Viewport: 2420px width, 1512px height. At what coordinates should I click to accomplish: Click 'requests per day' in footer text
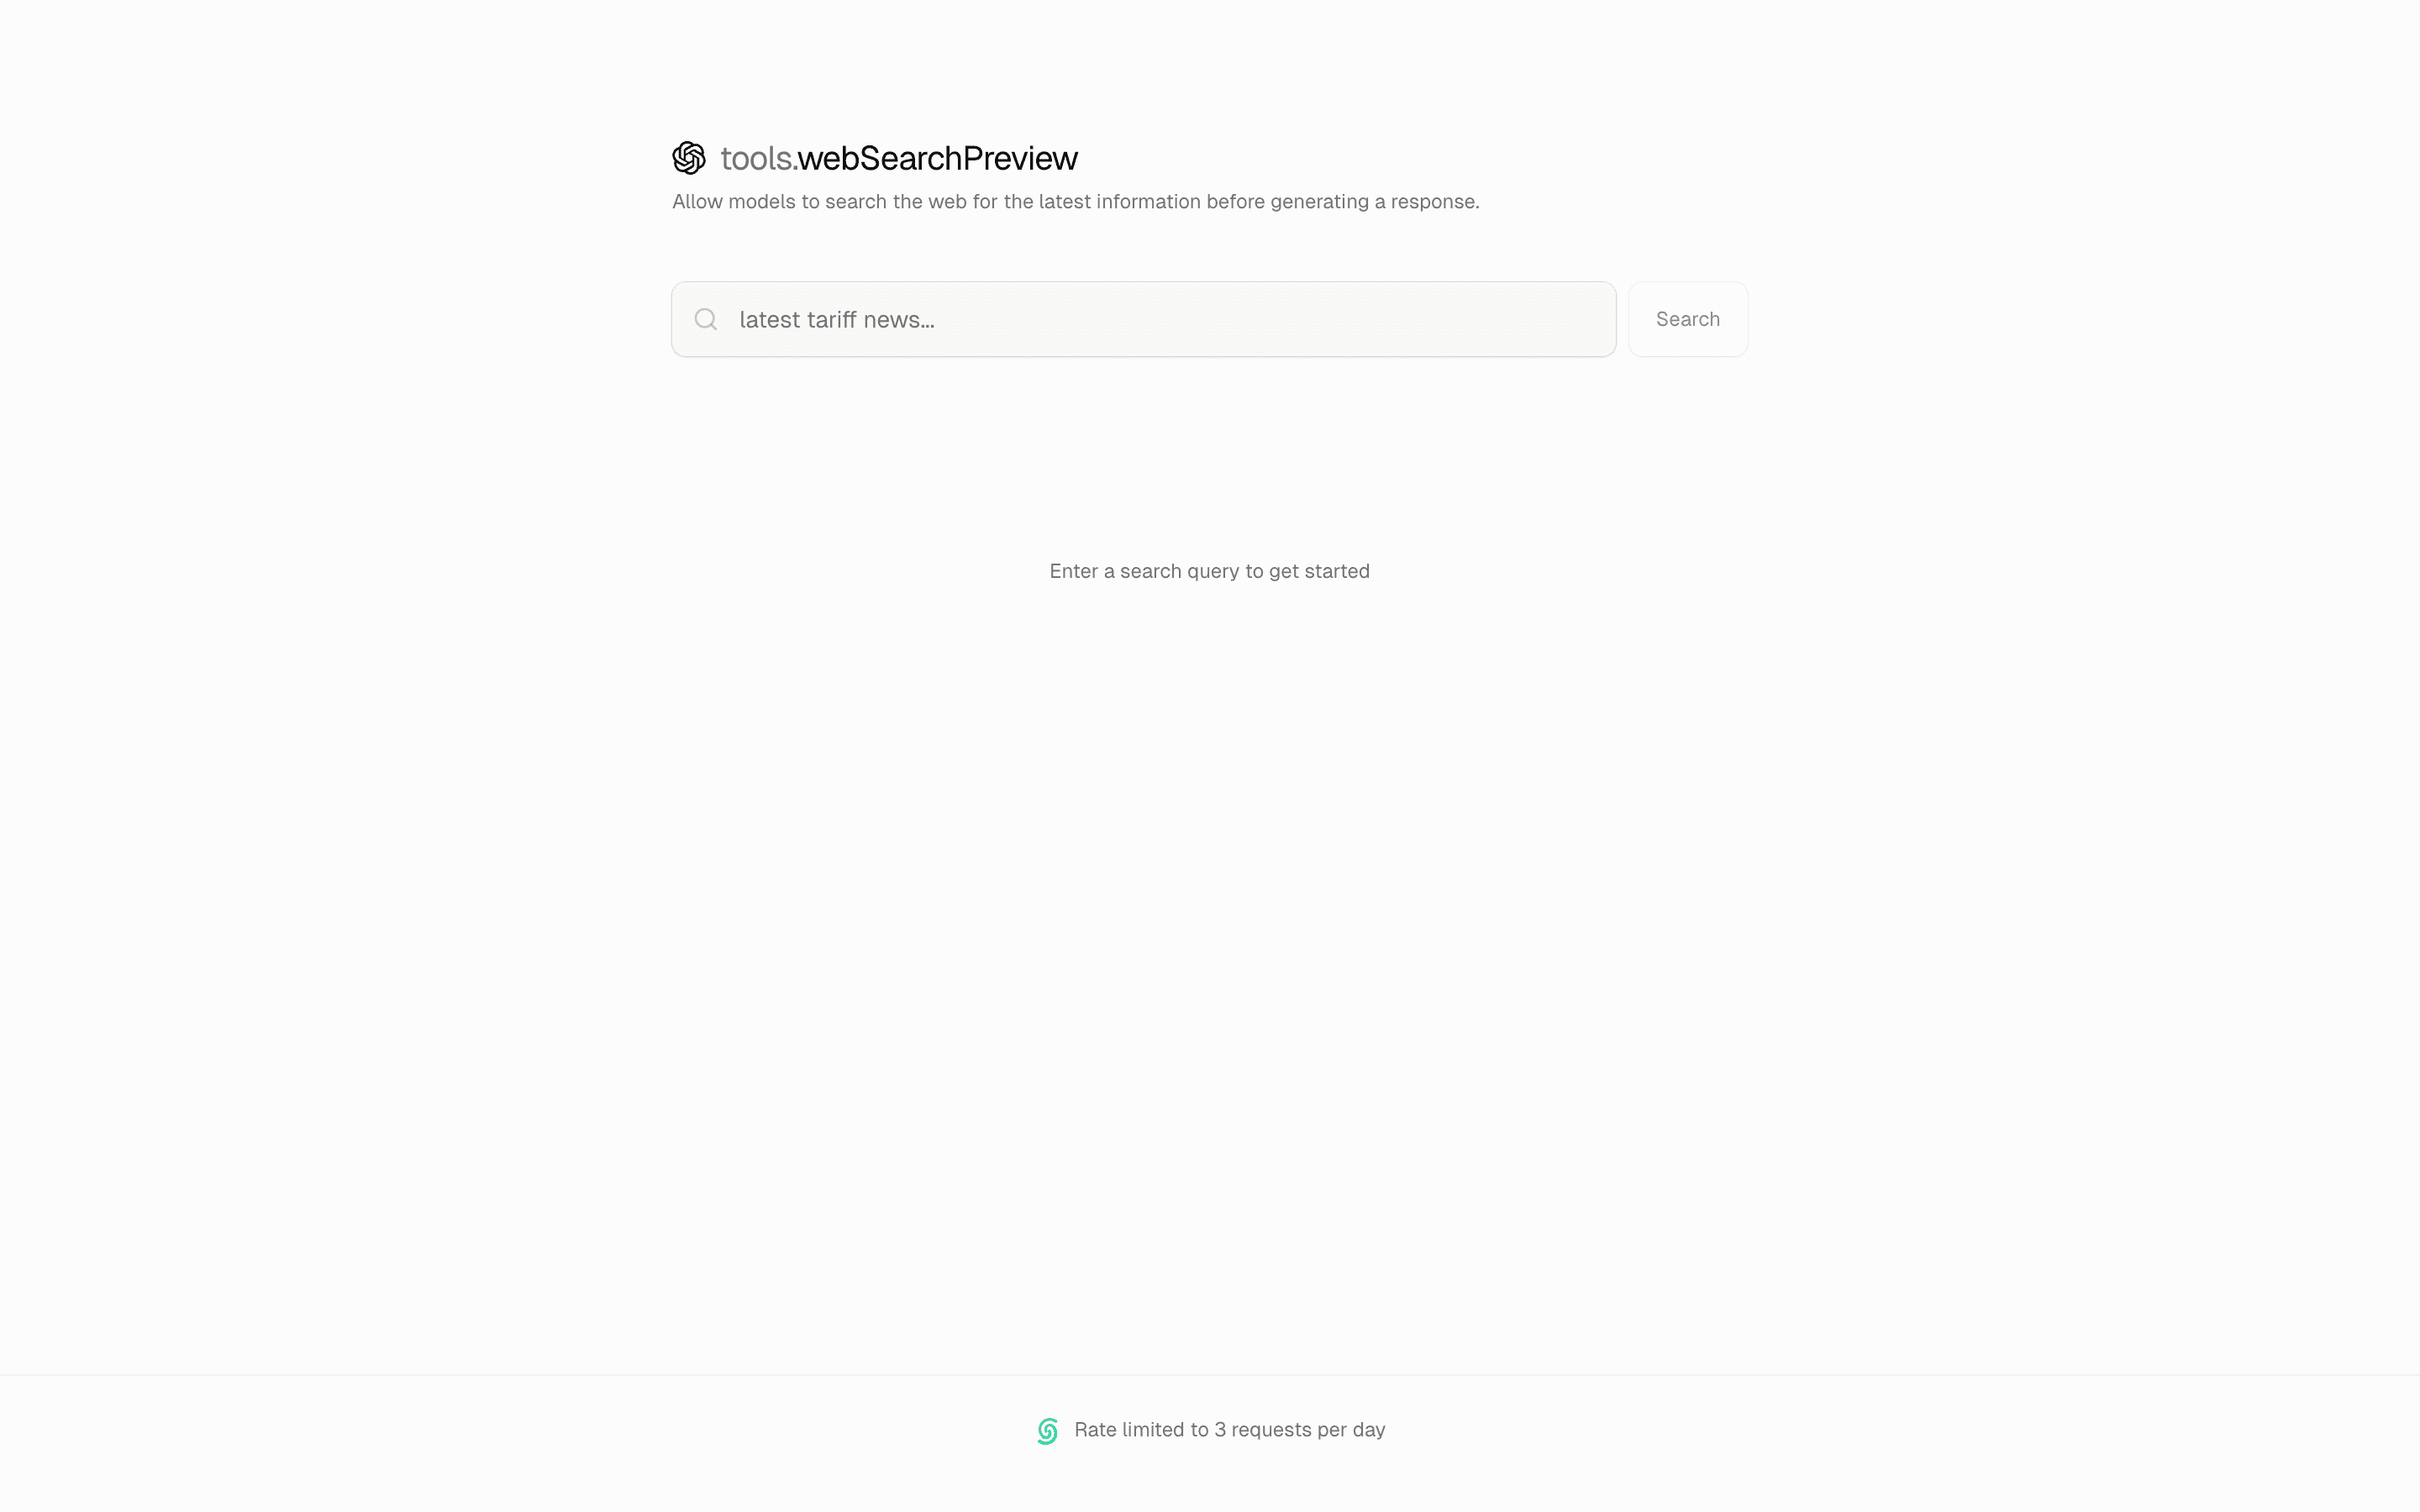coord(1308,1430)
